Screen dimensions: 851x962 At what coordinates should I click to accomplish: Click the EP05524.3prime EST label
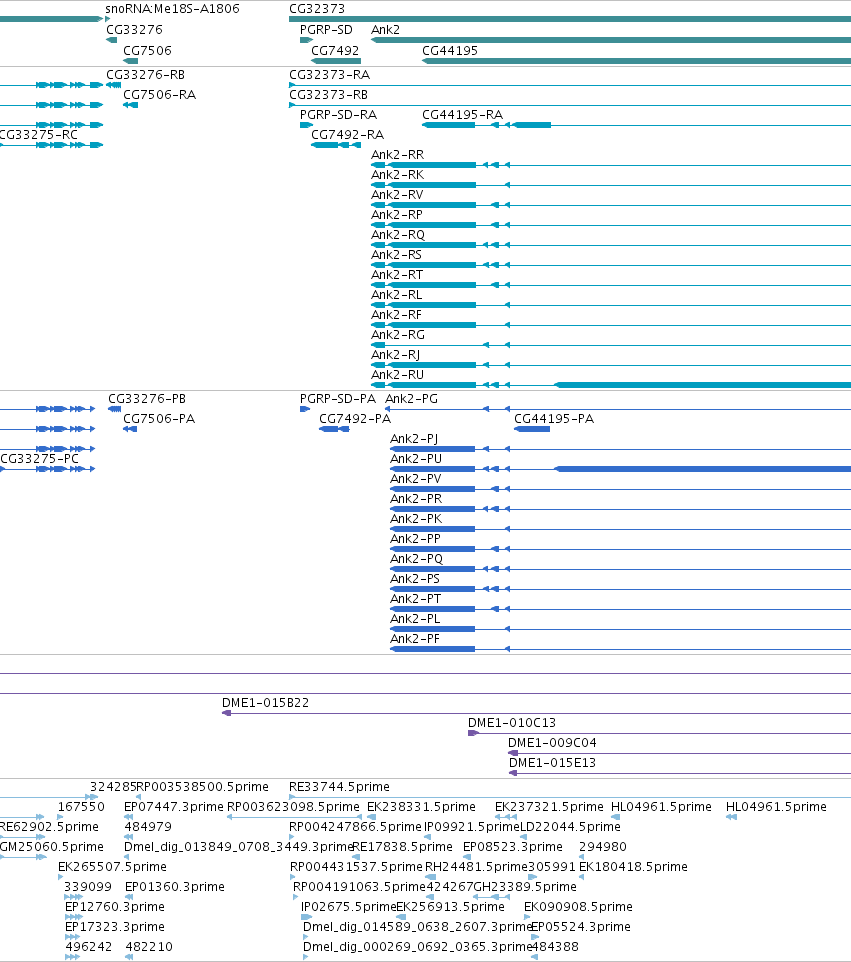click(580, 927)
